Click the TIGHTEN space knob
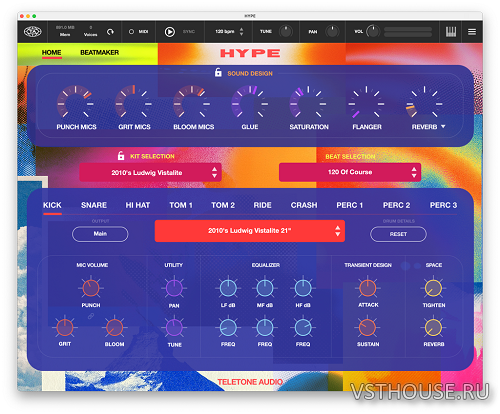 pos(433,288)
